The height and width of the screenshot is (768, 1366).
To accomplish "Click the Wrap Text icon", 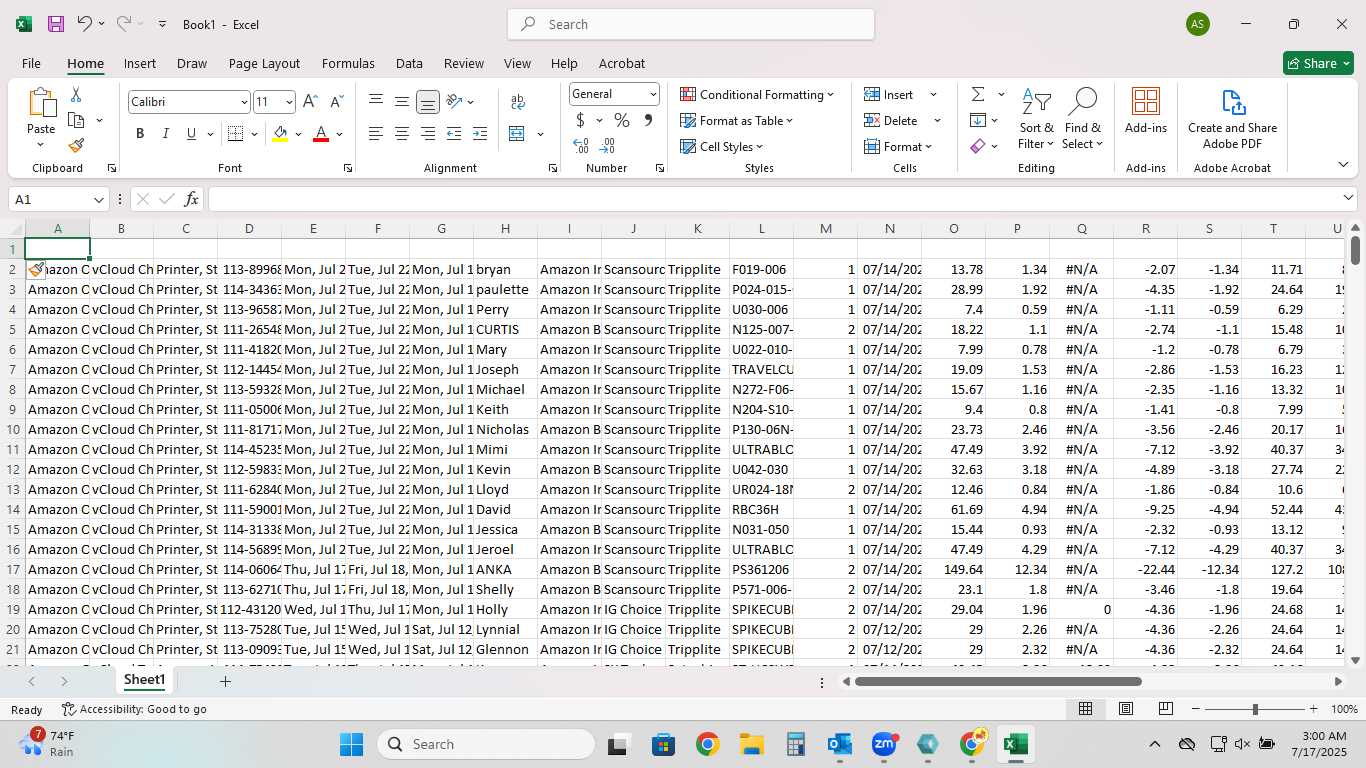I will click(518, 101).
